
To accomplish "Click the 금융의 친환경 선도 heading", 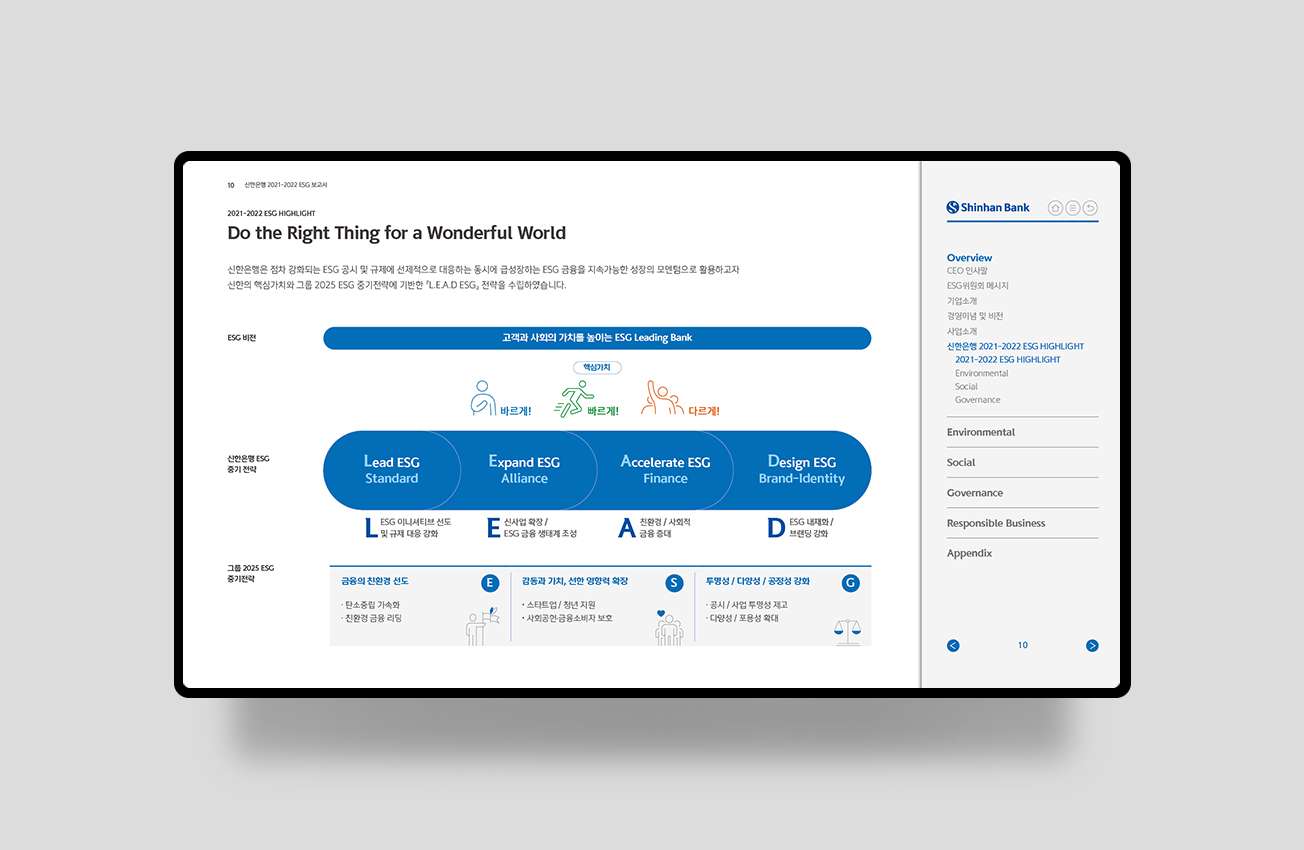I will point(374,581).
